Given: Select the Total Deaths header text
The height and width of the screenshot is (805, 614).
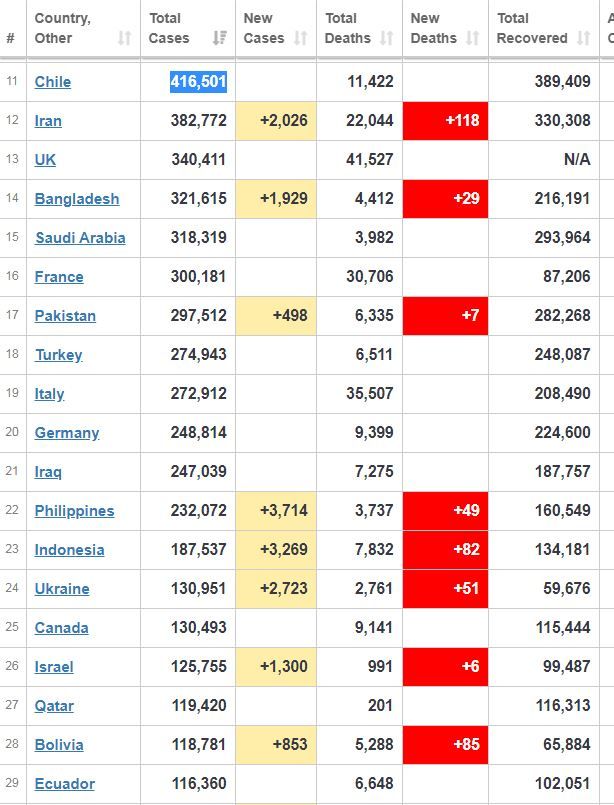Looking at the screenshot, I should coord(348,28).
